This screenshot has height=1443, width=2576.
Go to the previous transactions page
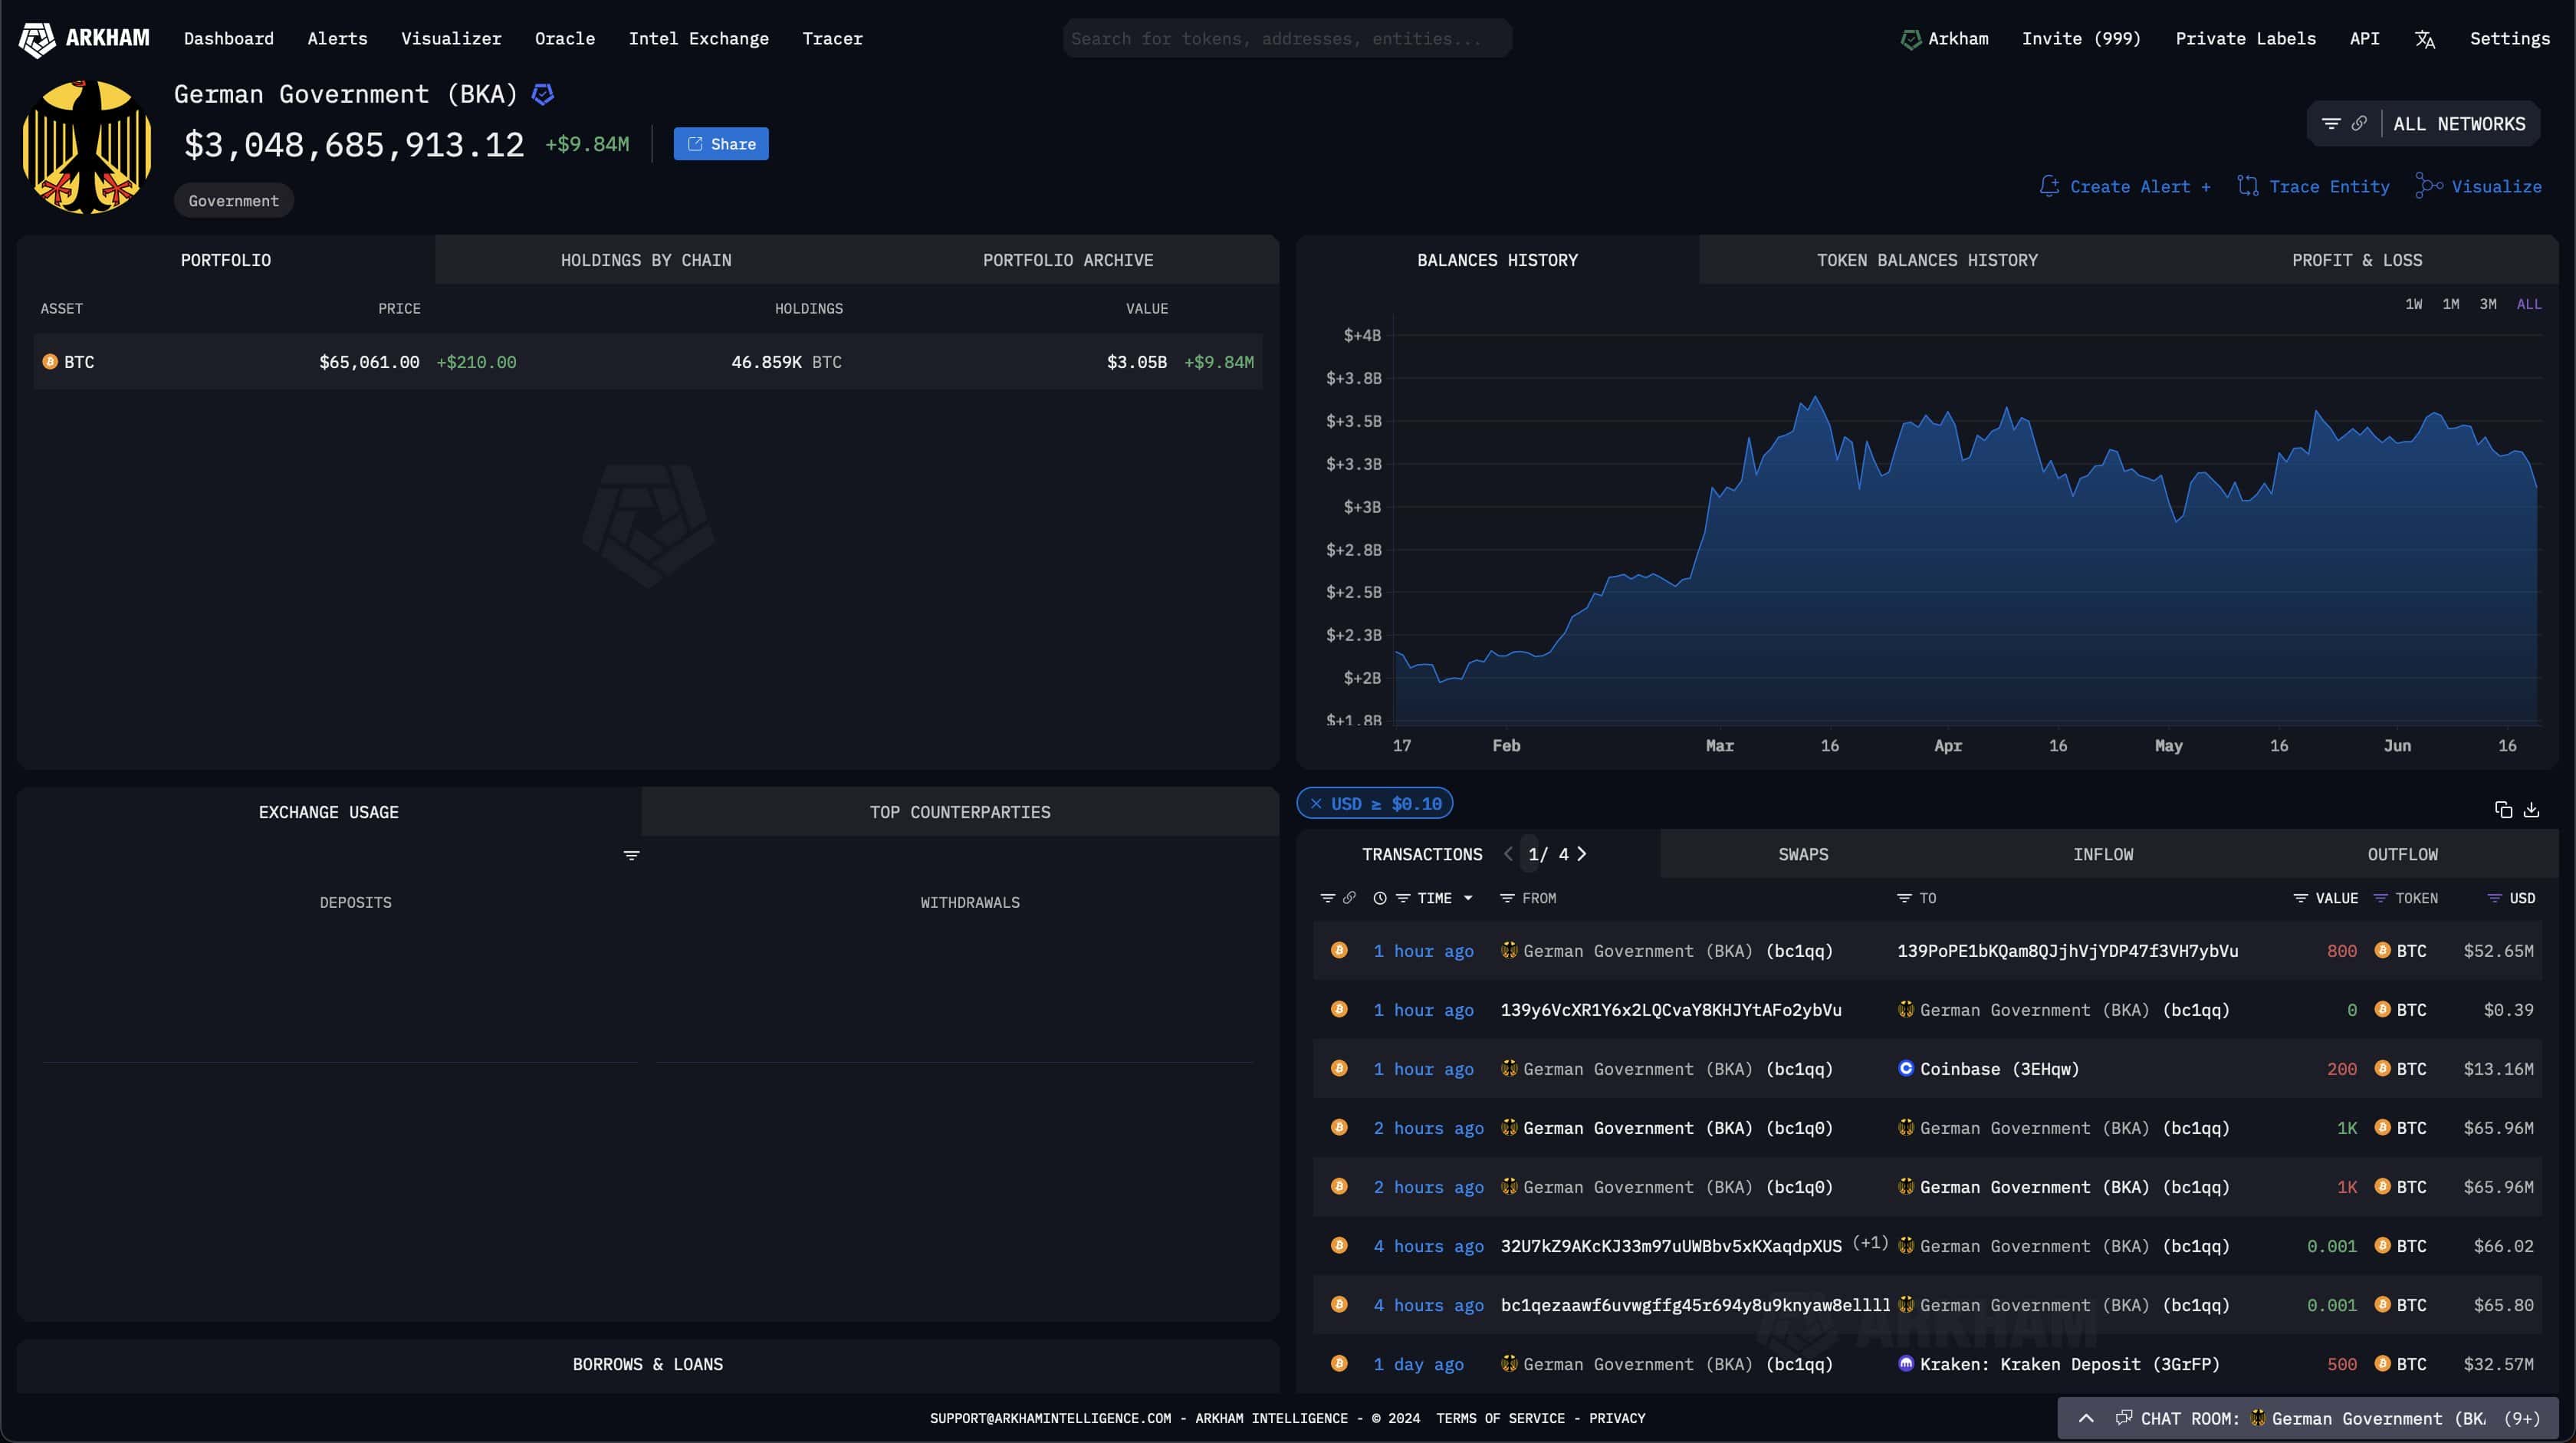tap(1508, 853)
